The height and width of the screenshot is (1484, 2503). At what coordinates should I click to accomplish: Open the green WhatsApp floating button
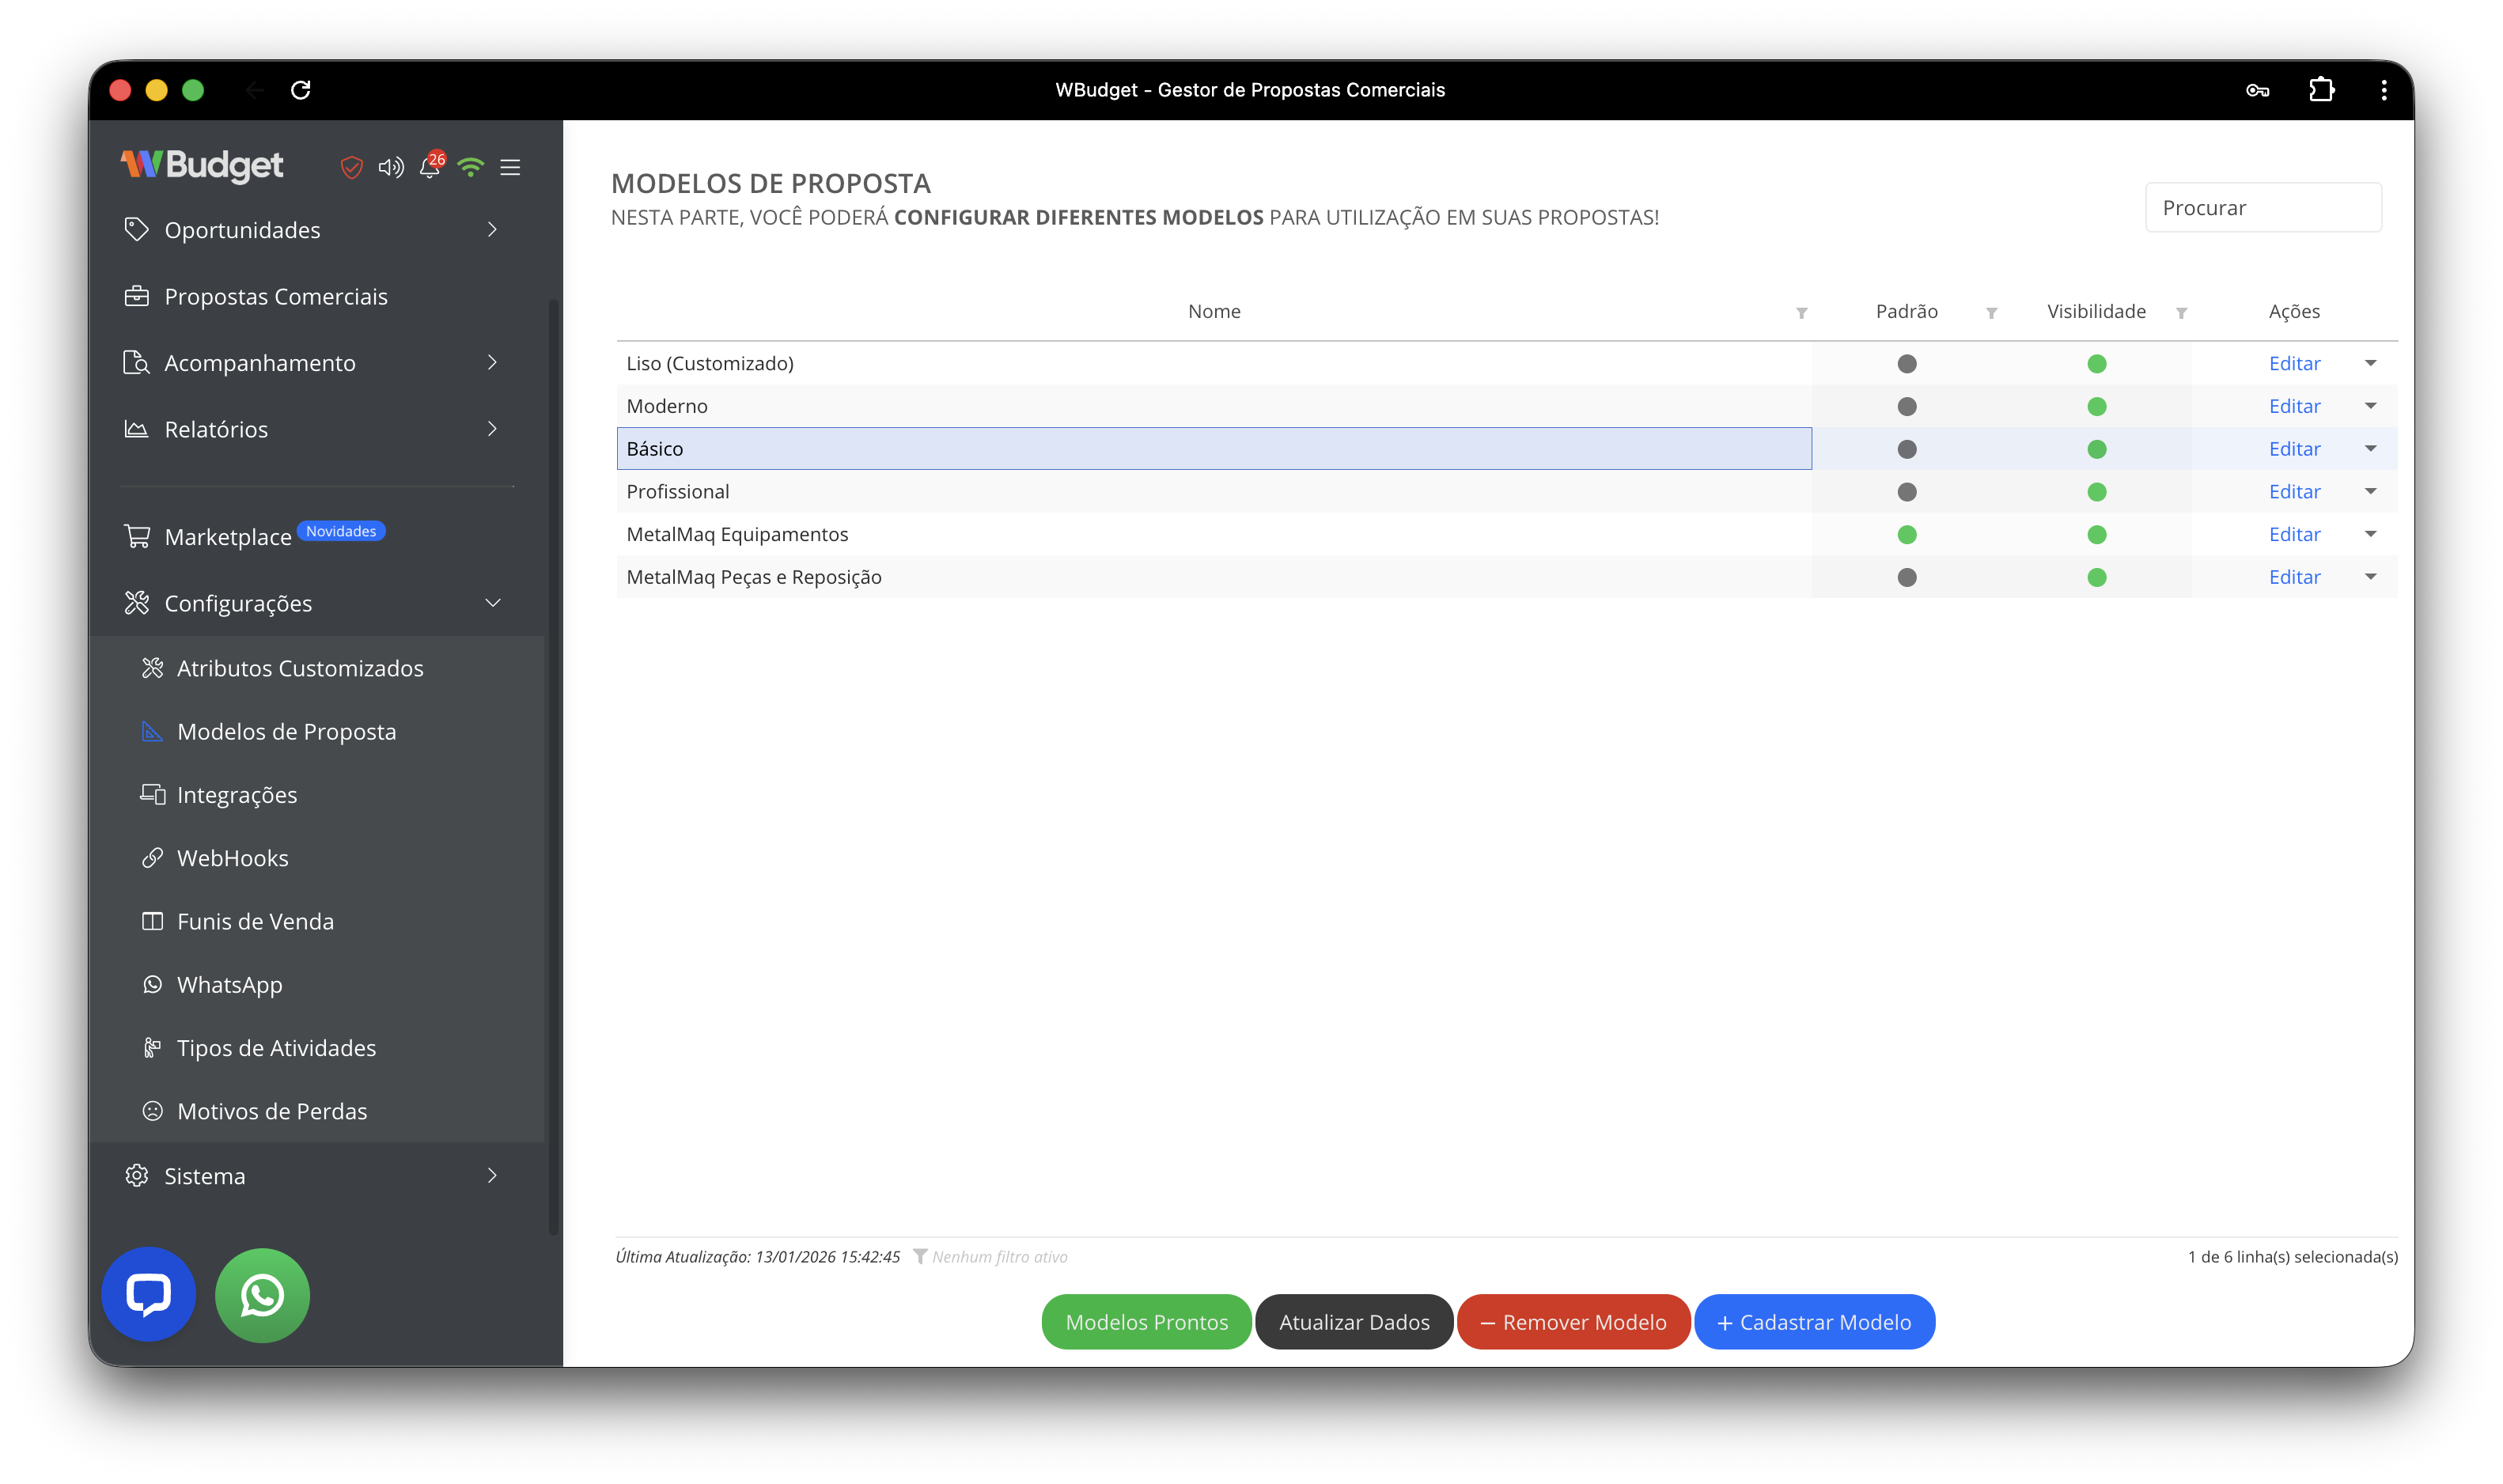coord(262,1294)
